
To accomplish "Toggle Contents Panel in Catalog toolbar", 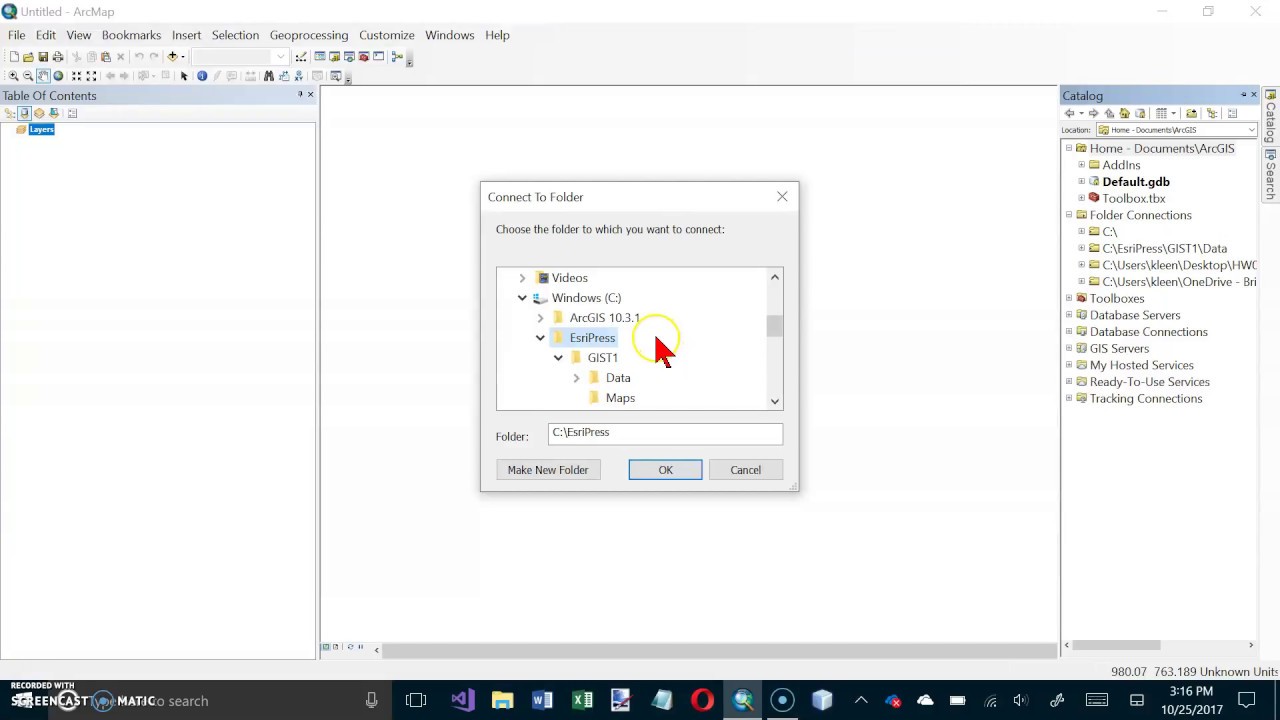I will (1212, 113).
